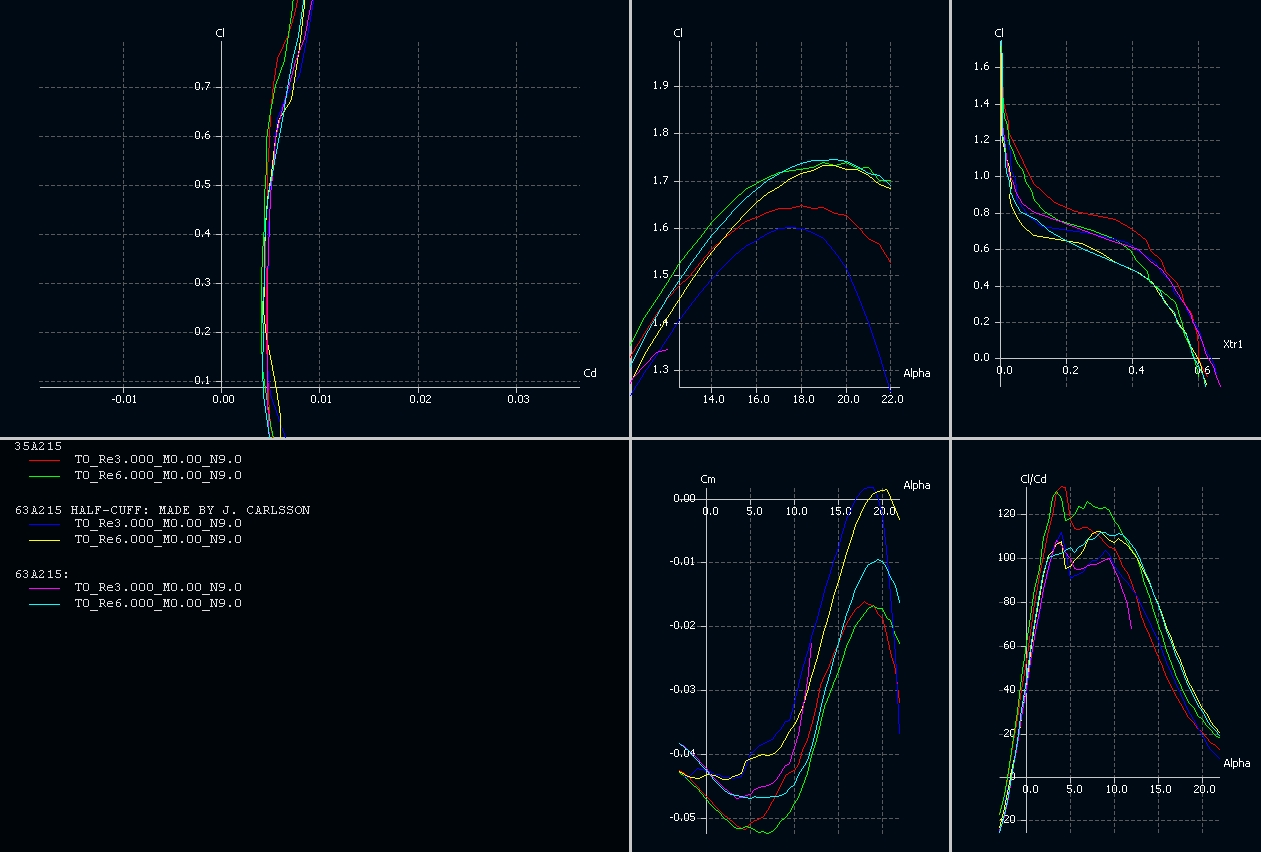Click the Cm axis label on moment graph
Image resolution: width=1261 pixels, height=852 pixels.
[x=709, y=480]
